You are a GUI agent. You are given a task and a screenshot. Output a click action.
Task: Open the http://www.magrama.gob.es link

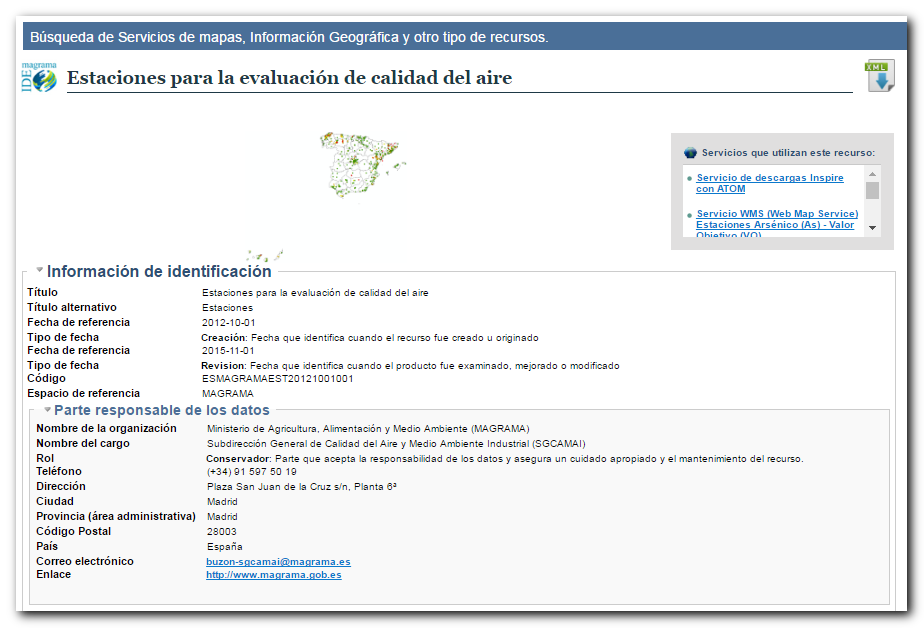pyautogui.click(x=273, y=575)
